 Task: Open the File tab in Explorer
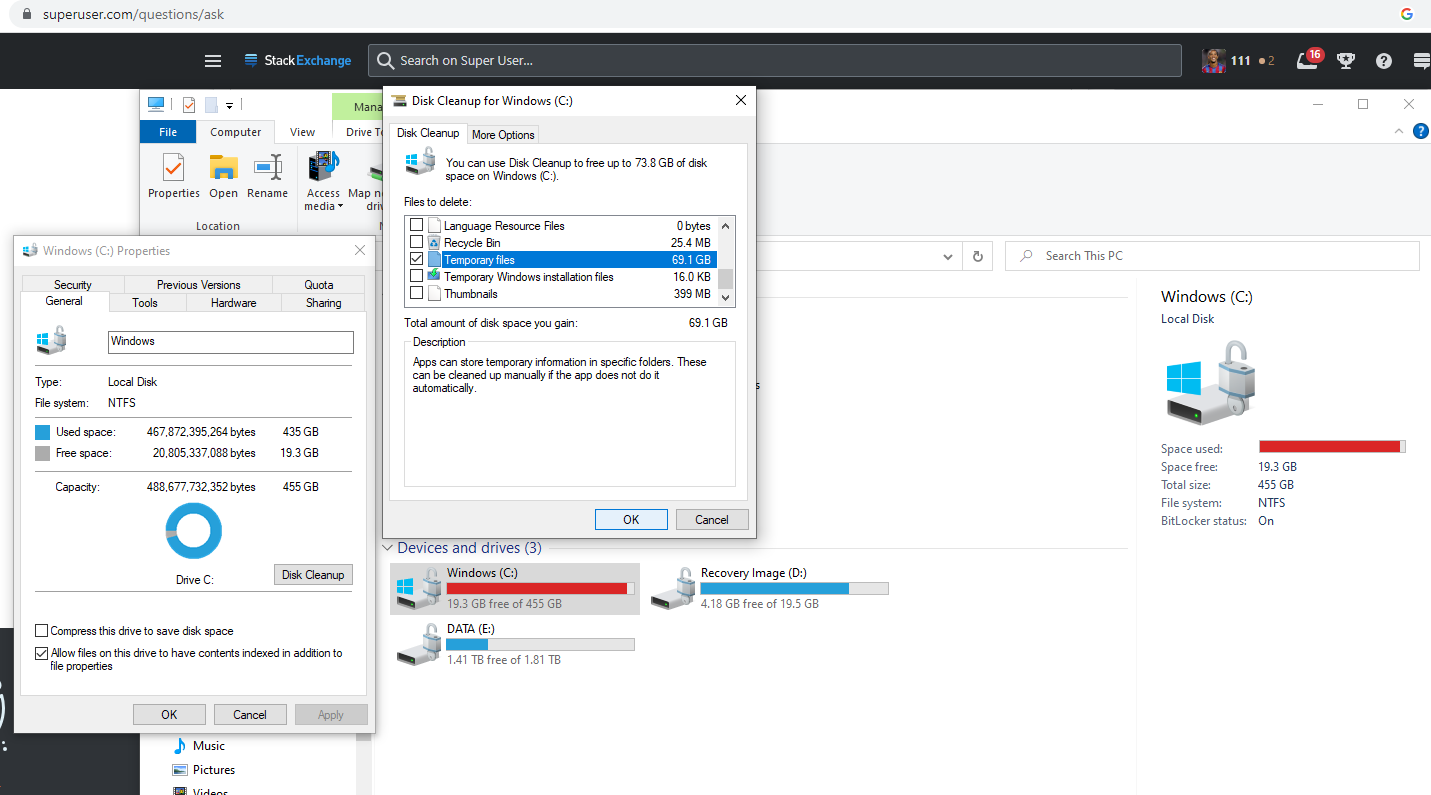click(168, 132)
